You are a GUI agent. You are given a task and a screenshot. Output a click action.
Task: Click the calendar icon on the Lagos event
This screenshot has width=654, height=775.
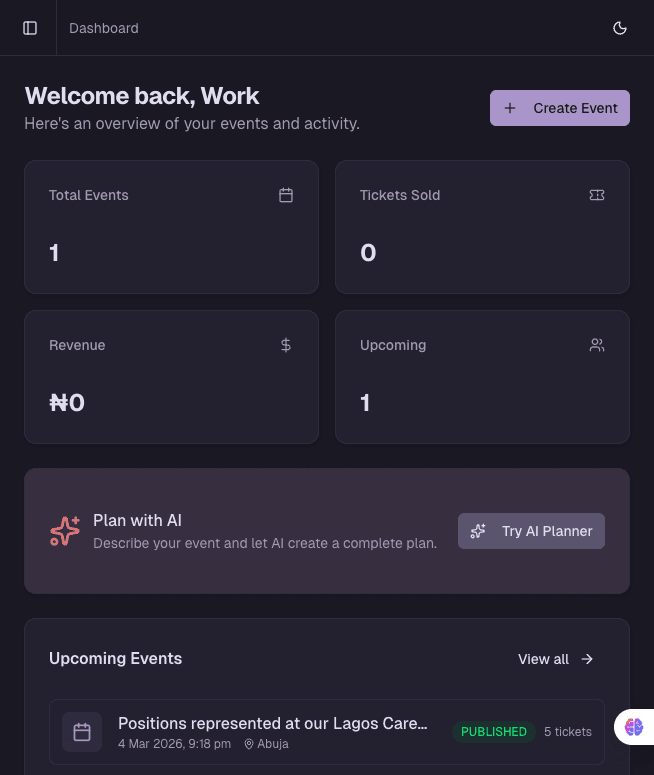click(82, 732)
